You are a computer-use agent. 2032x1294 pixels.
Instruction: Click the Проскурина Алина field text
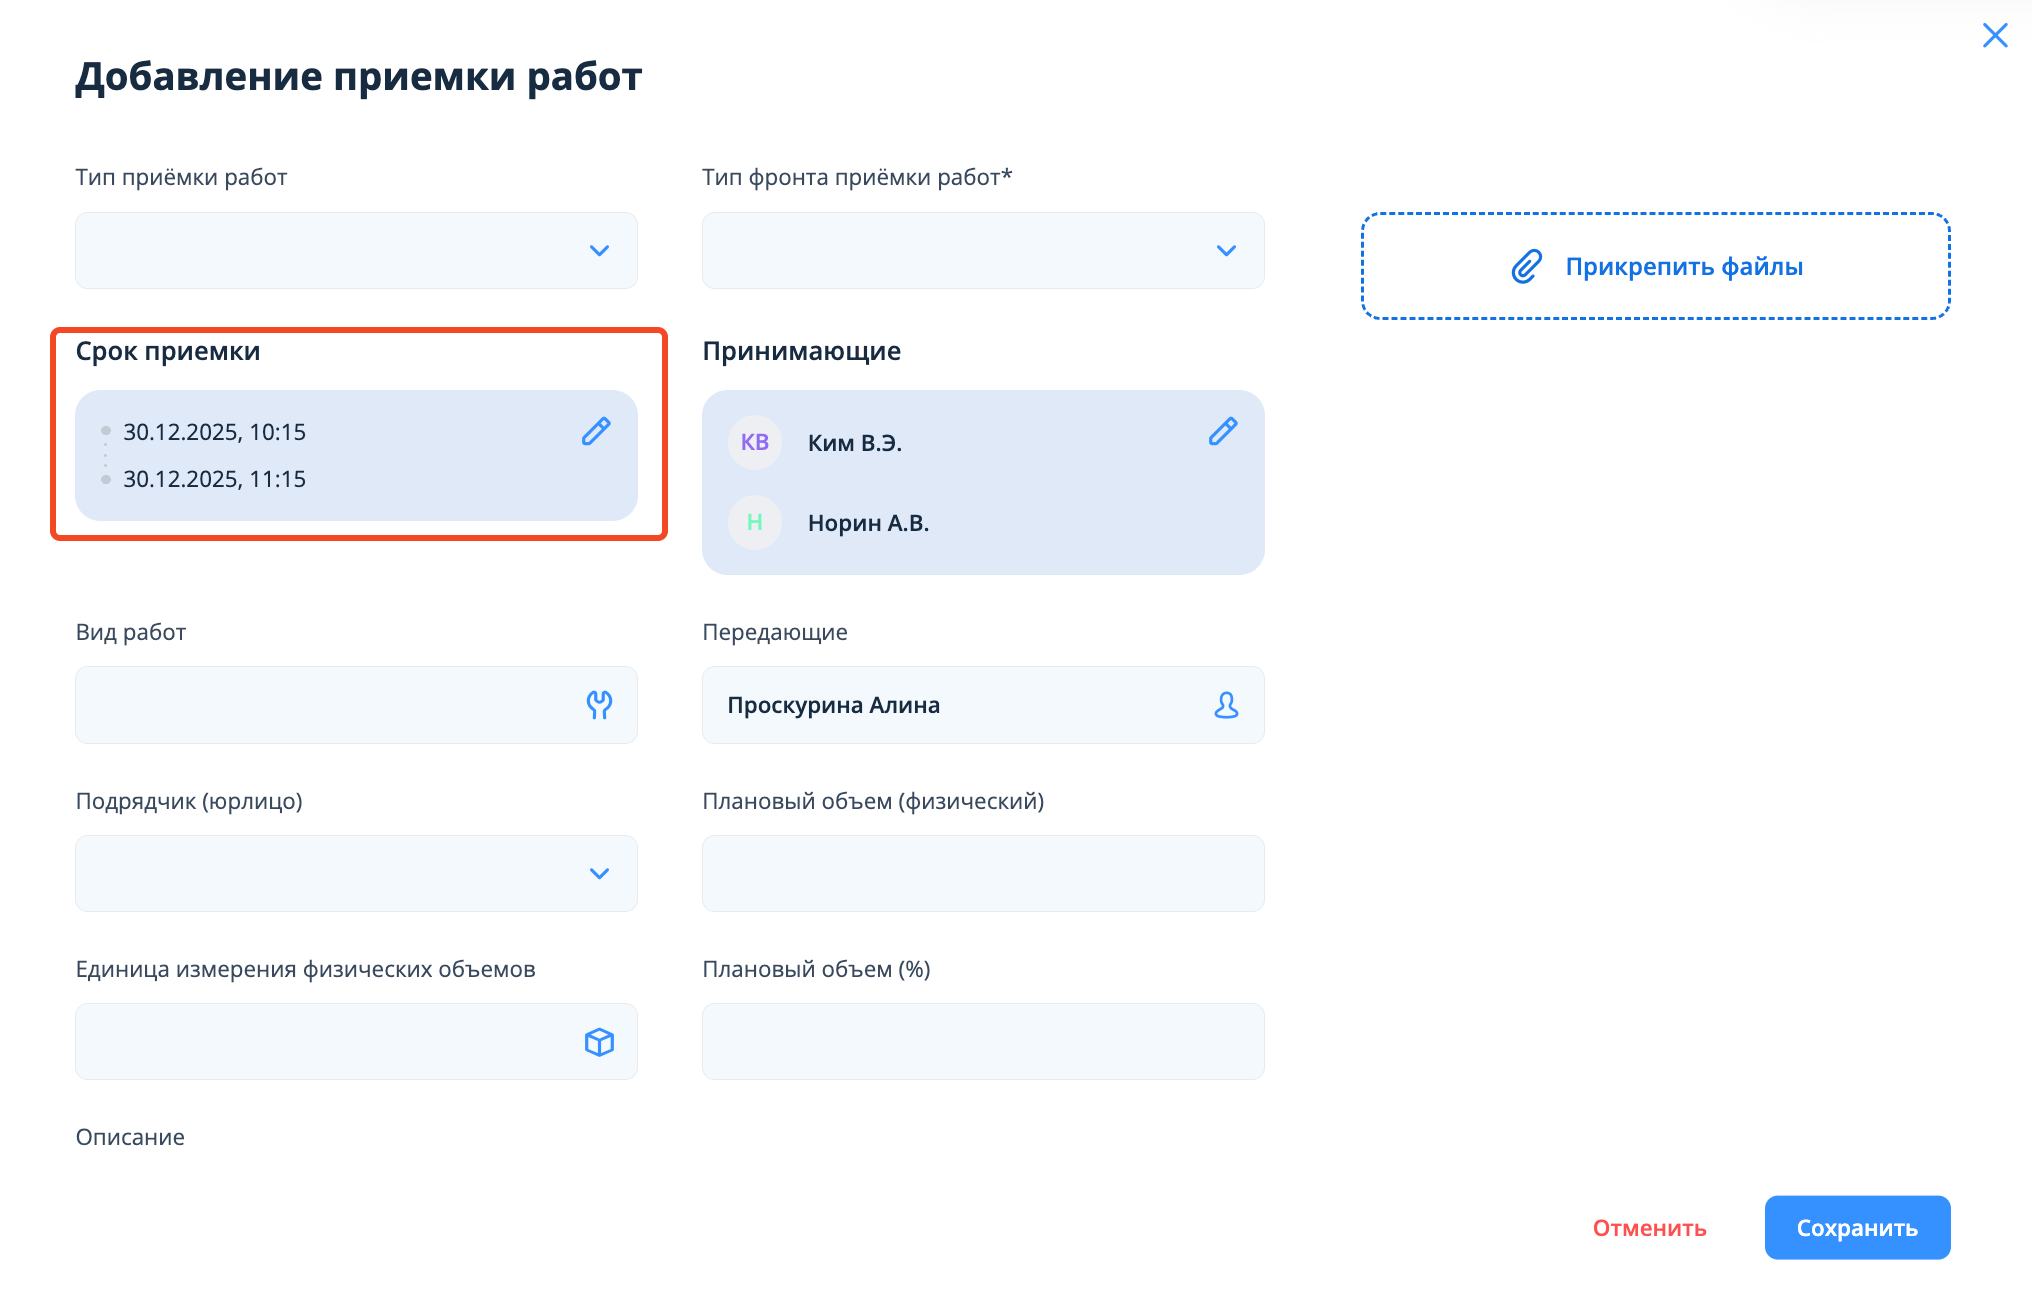pos(833,705)
